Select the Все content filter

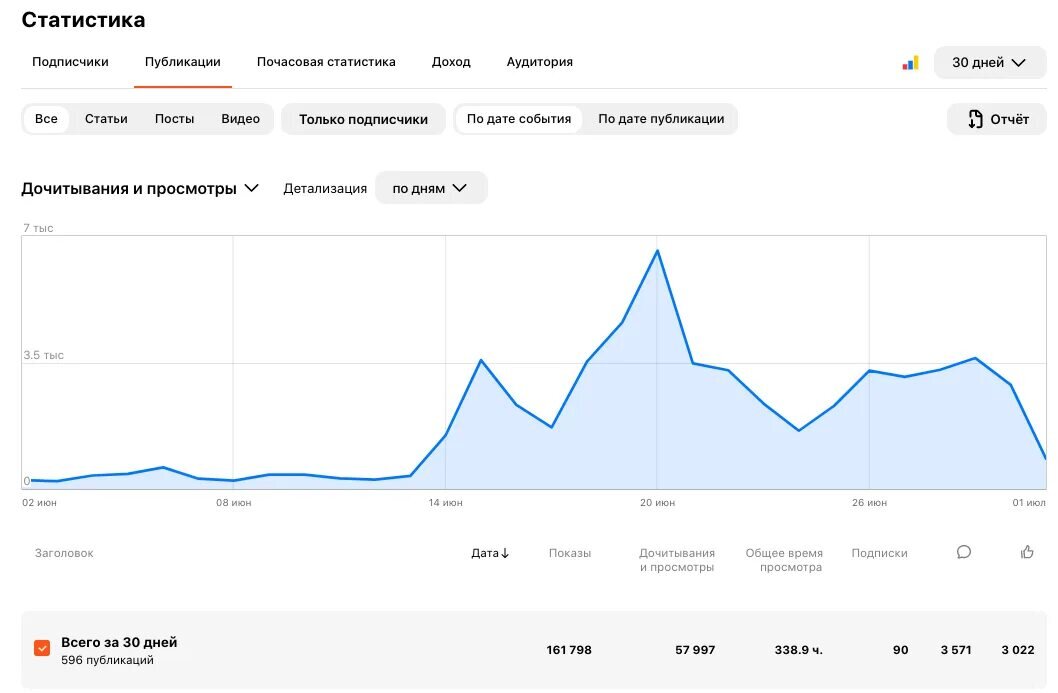click(46, 119)
